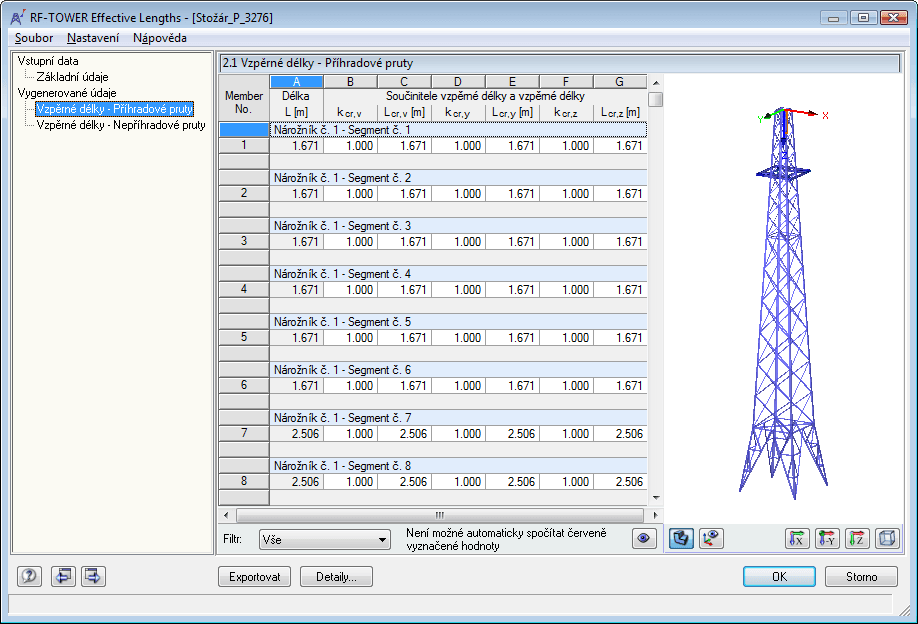
Task: Click k cr,z cell for member 8
Action: (566, 482)
